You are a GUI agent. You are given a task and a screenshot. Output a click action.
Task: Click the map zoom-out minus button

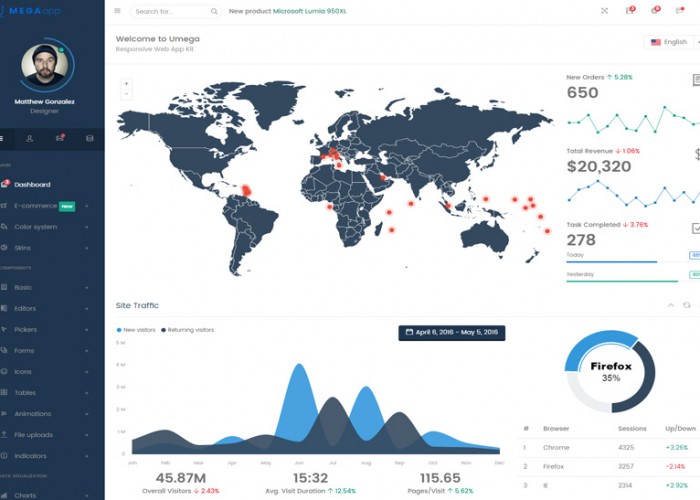pos(126,94)
